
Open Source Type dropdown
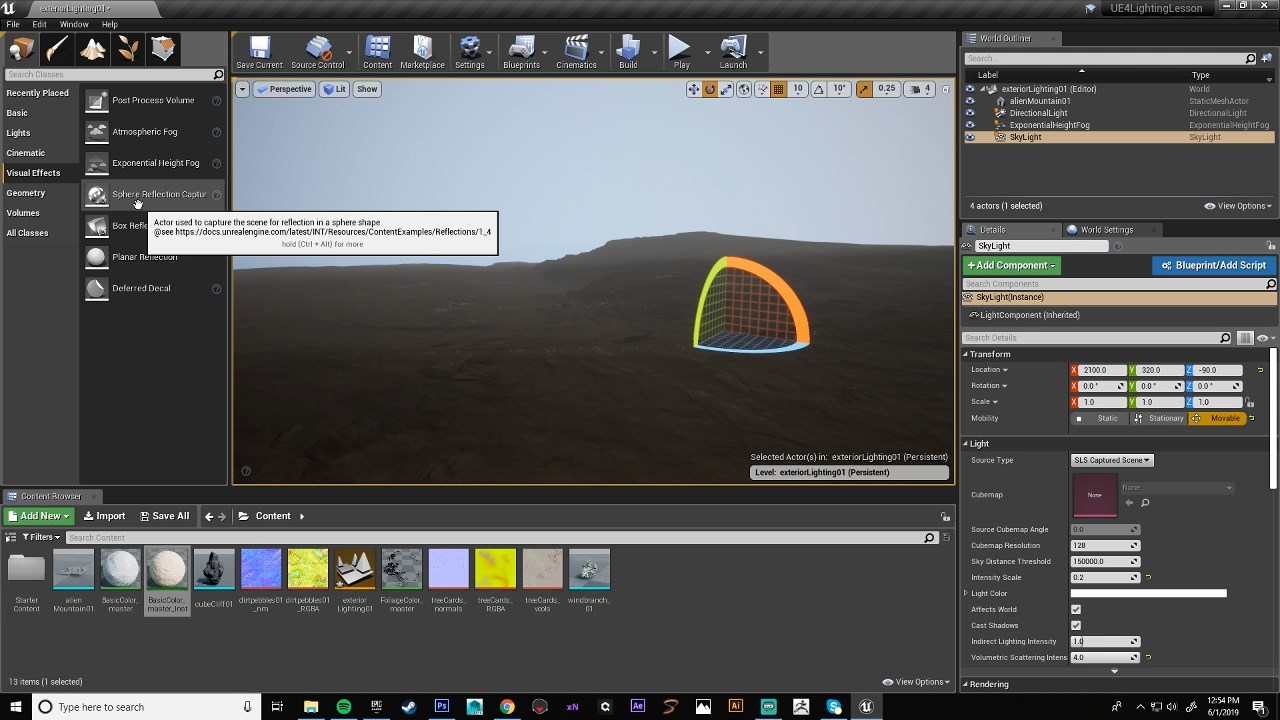[1112, 460]
